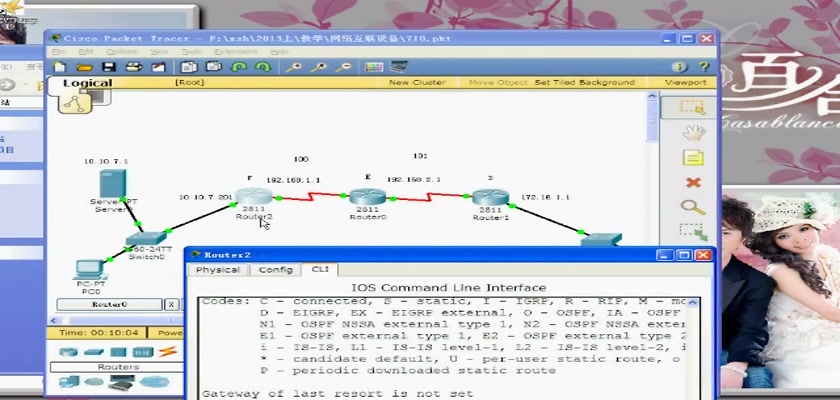840x400 pixels.
Task: Close the Router0 entry with X button
Action: click(x=171, y=304)
